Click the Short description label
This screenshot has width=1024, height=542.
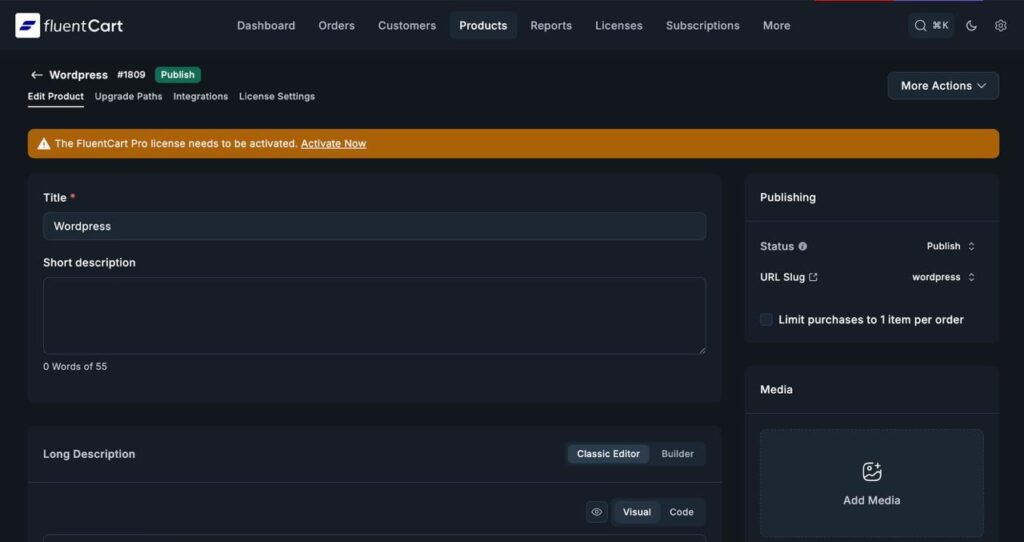click(89, 263)
